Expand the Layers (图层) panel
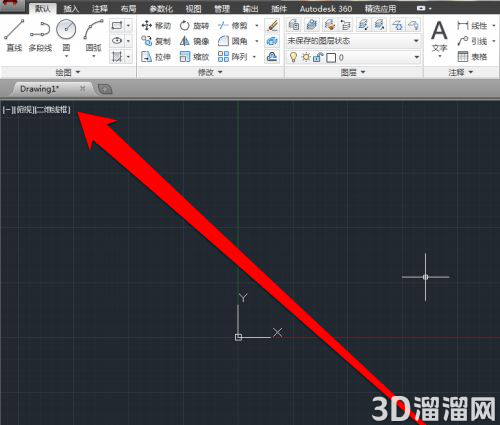This screenshot has width=500, height=425. [x=353, y=72]
